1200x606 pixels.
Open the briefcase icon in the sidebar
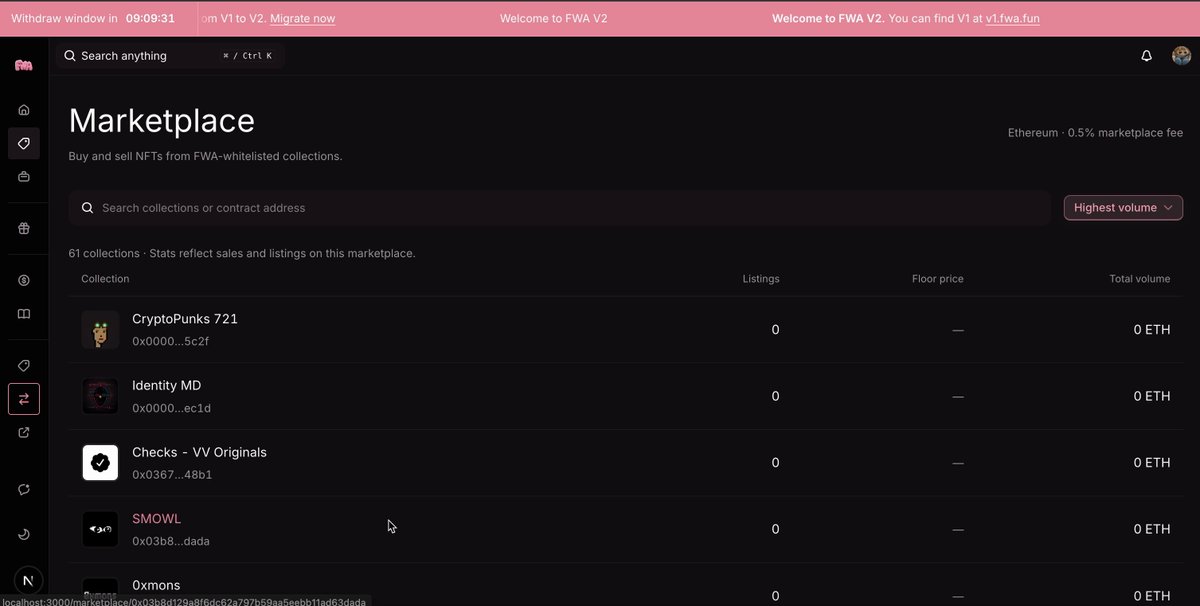[24, 177]
